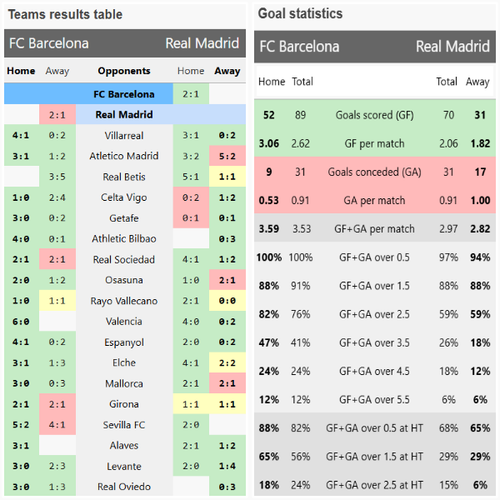Select the bold Home column header for Barcelona
The image size is (500, 500).
point(21,71)
